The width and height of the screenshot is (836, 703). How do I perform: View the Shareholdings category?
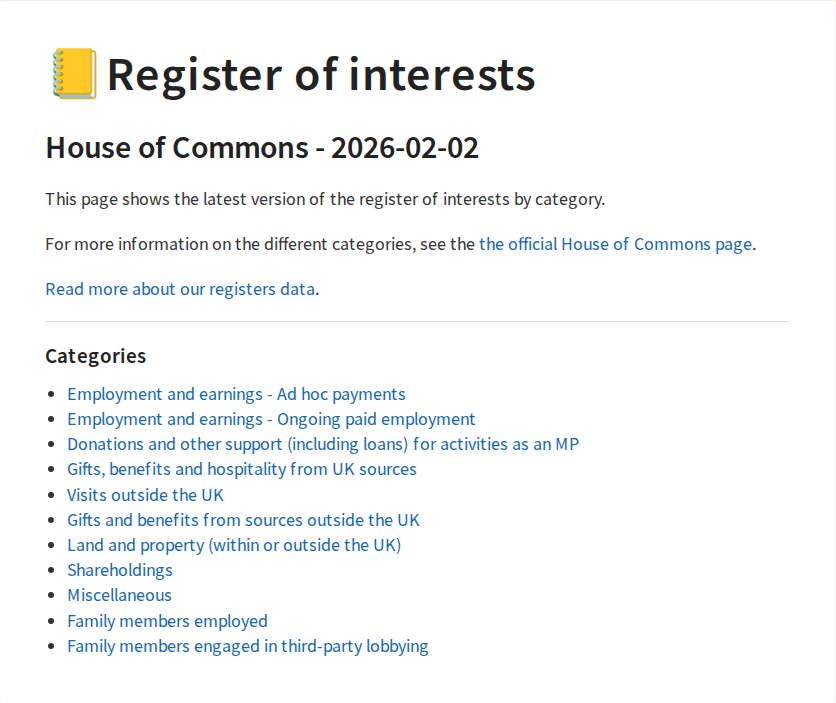[120, 570]
